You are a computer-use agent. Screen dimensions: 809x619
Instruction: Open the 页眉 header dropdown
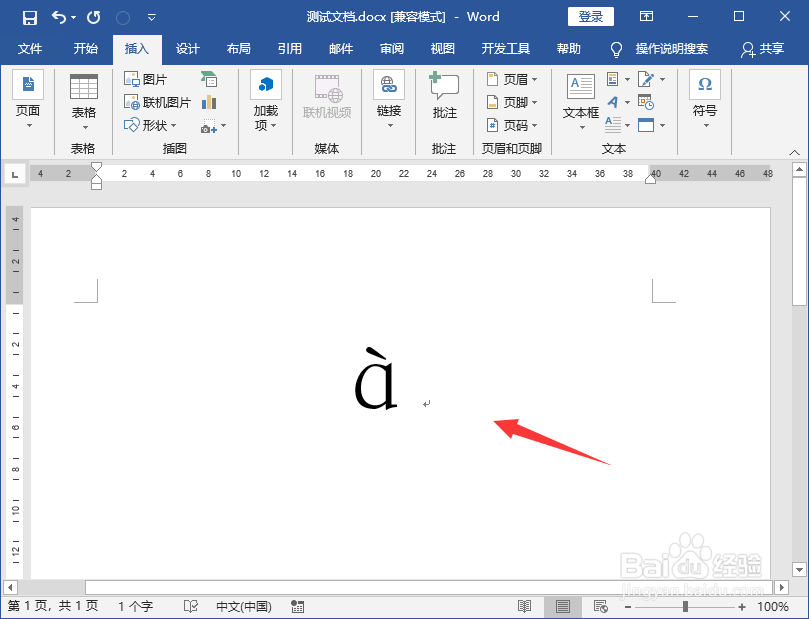[512, 79]
